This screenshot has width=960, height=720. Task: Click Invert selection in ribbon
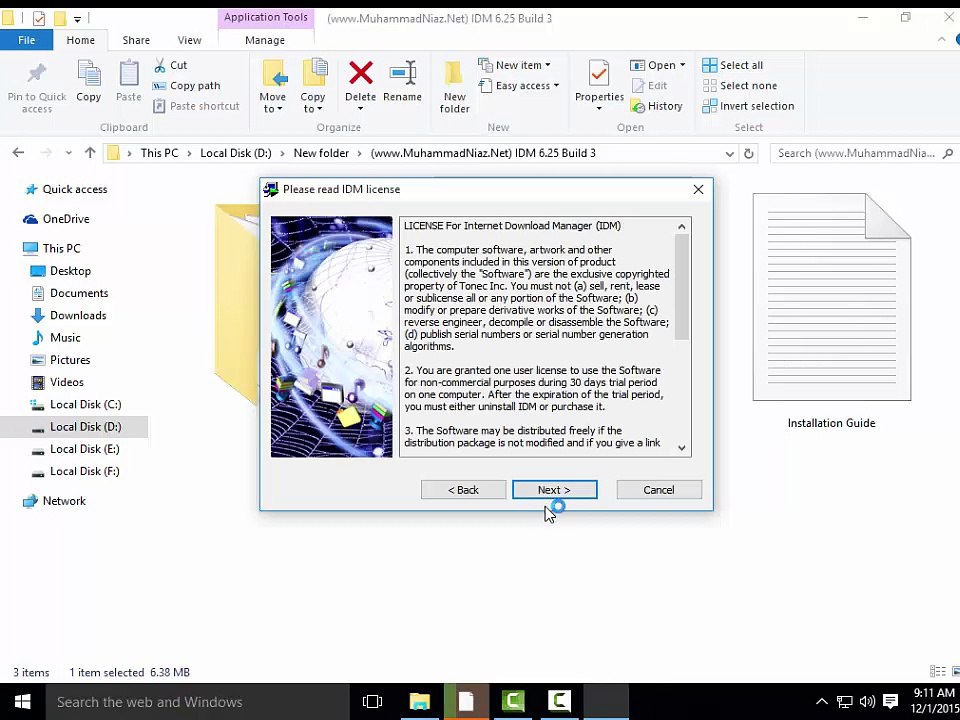tap(748, 106)
